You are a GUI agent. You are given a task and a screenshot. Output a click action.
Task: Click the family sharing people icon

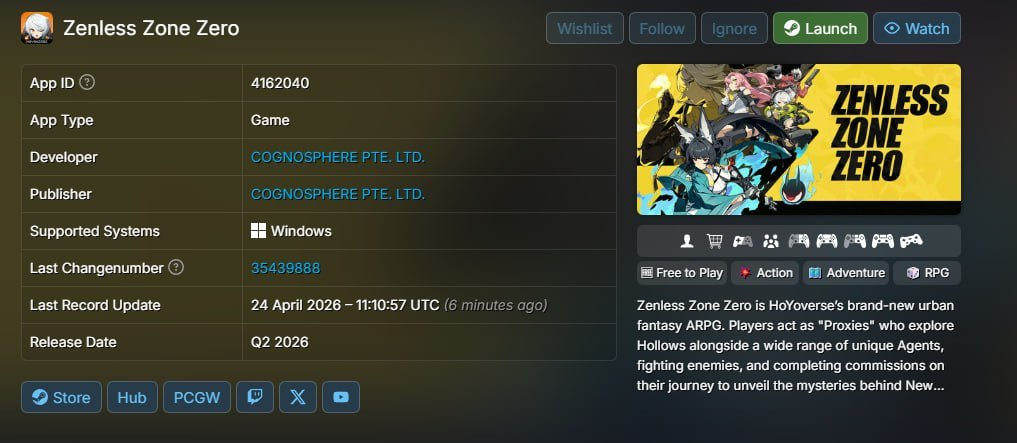point(771,241)
